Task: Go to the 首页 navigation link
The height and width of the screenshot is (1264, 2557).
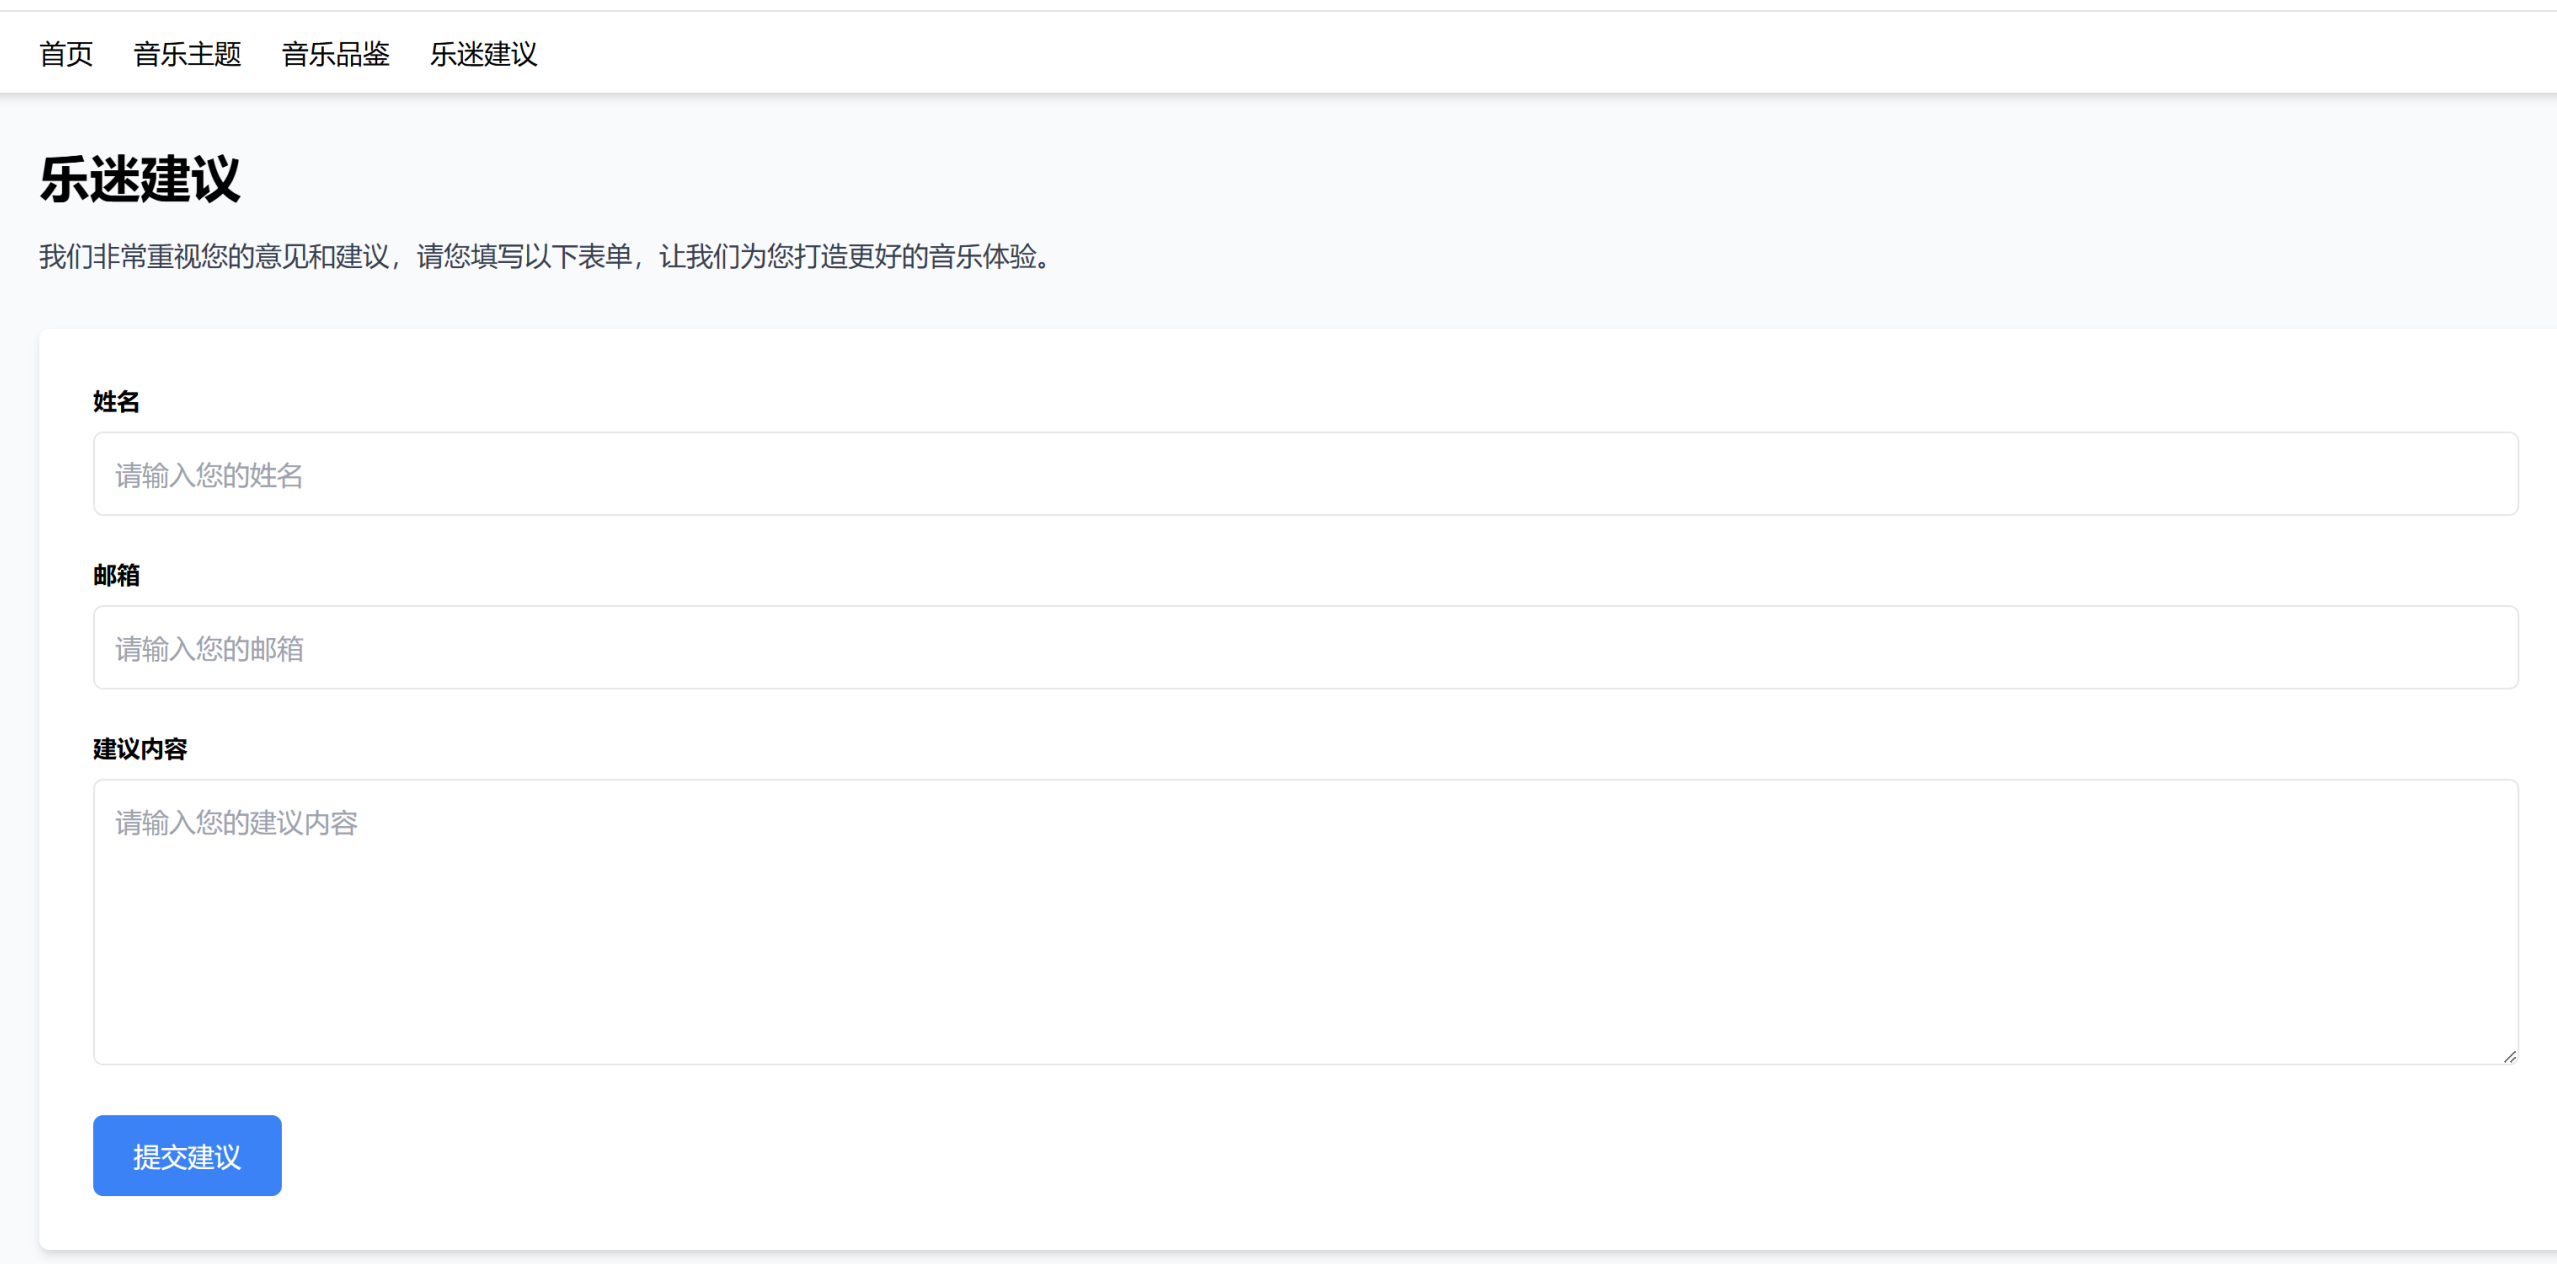Action: pos(66,54)
